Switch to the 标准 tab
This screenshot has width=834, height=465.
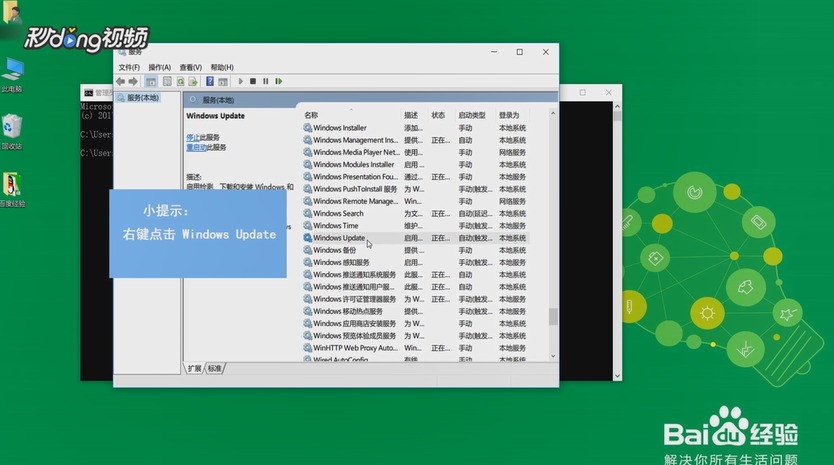214,369
